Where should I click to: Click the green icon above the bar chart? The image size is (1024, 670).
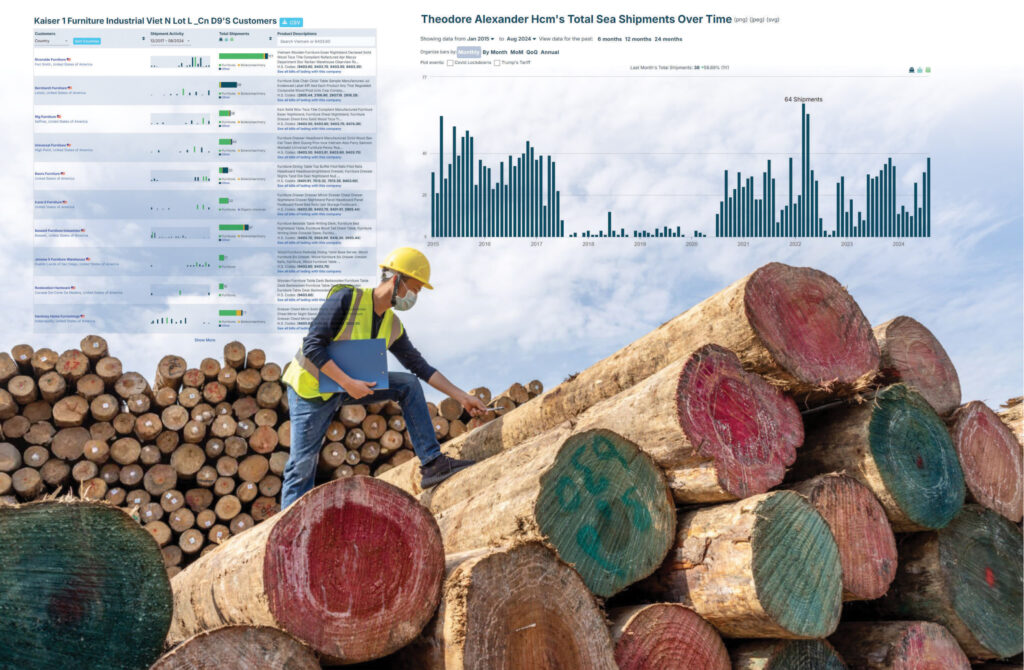927,70
